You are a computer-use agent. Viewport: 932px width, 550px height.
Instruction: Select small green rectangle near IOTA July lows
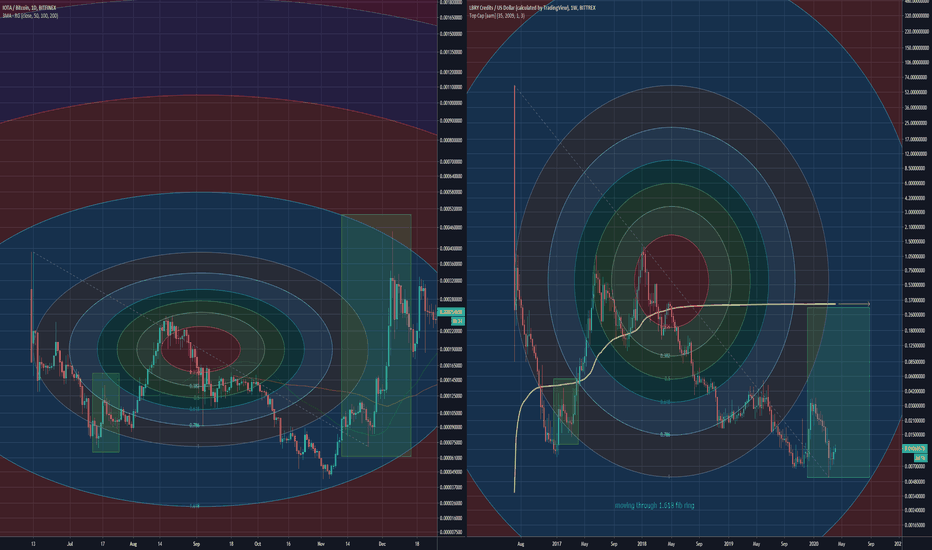point(106,413)
